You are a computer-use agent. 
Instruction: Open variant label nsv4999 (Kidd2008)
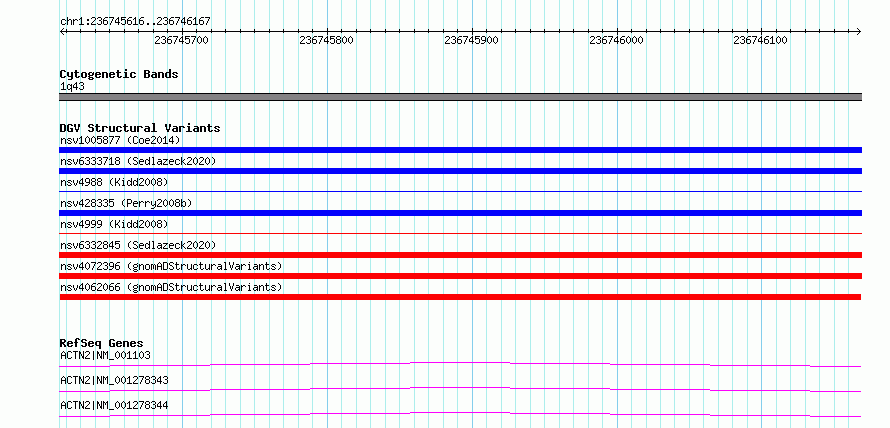114,224
